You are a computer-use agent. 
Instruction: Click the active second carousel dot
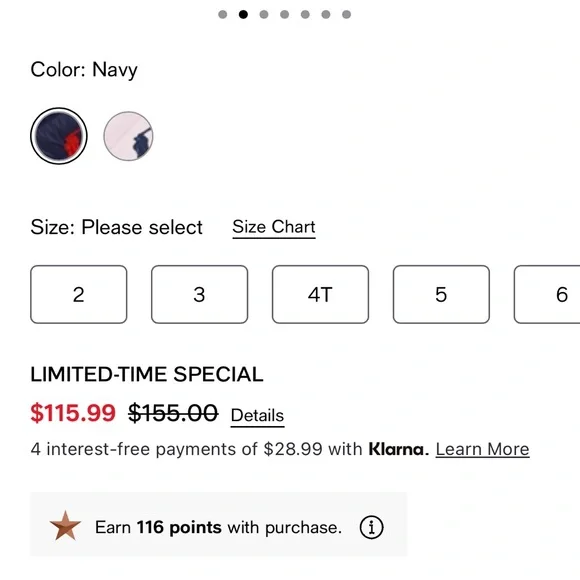pos(243,14)
